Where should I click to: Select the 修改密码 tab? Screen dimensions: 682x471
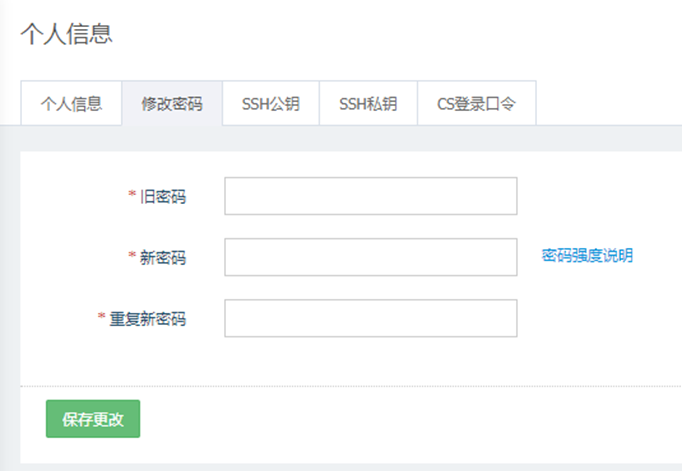(x=172, y=104)
